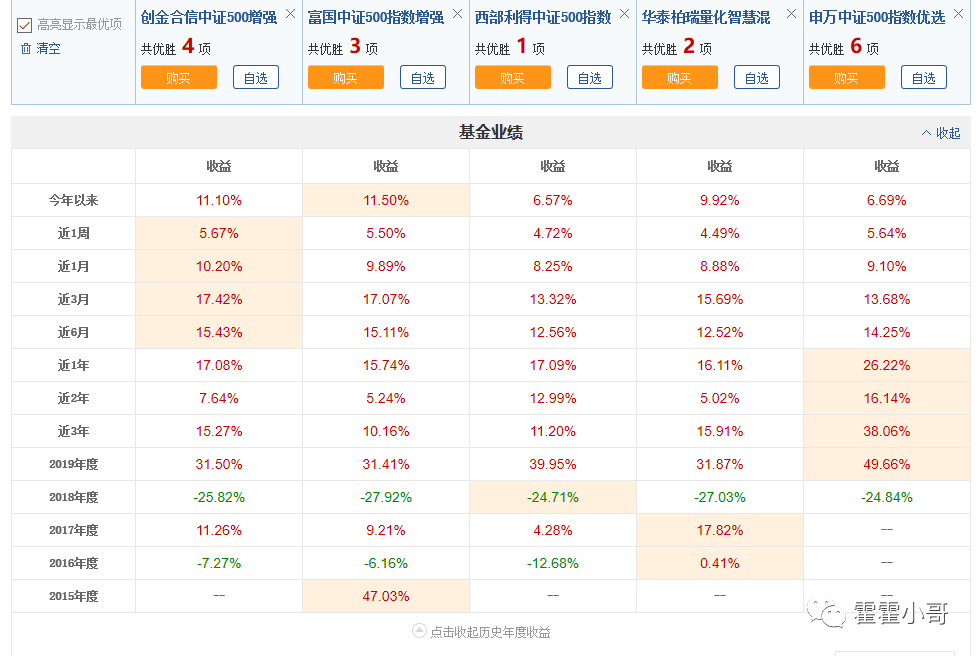
Task: Click the trash icon next to 清空
Action: pyautogui.click(x=25, y=48)
